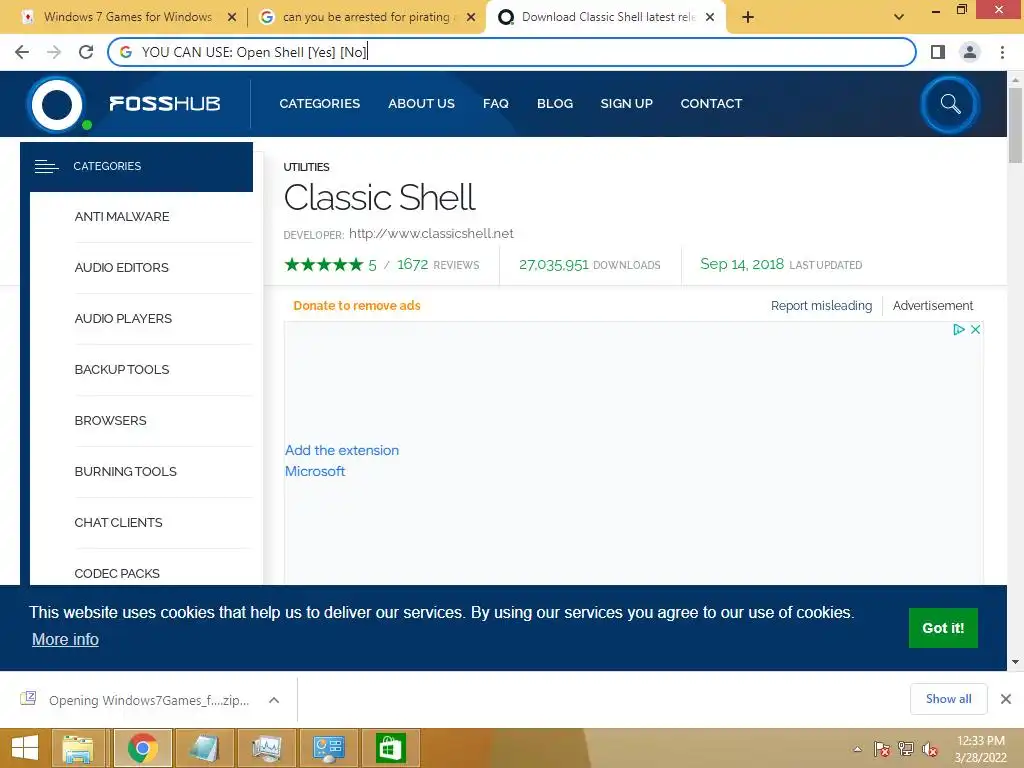Viewport: 1024px width, 768px height.
Task: Open ABOUT US page
Action: pos(421,103)
